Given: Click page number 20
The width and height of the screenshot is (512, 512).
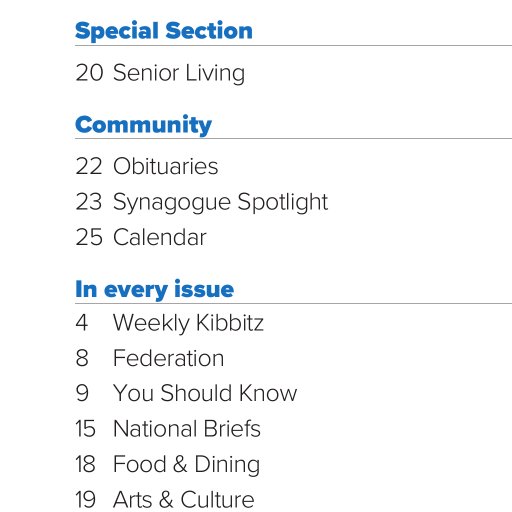Looking at the screenshot, I should tap(89, 72).
